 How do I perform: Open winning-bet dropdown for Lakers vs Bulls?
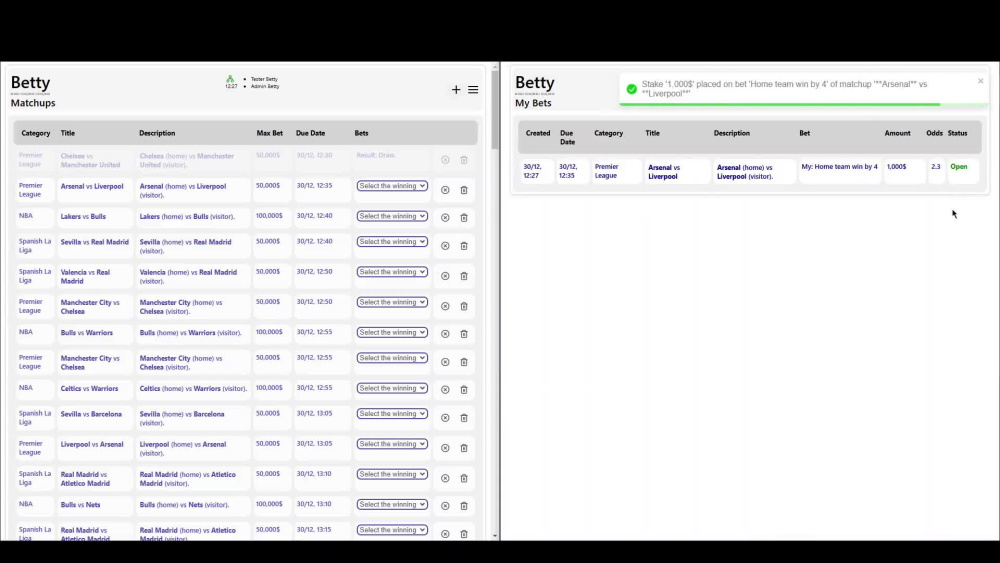(x=392, y=216)
